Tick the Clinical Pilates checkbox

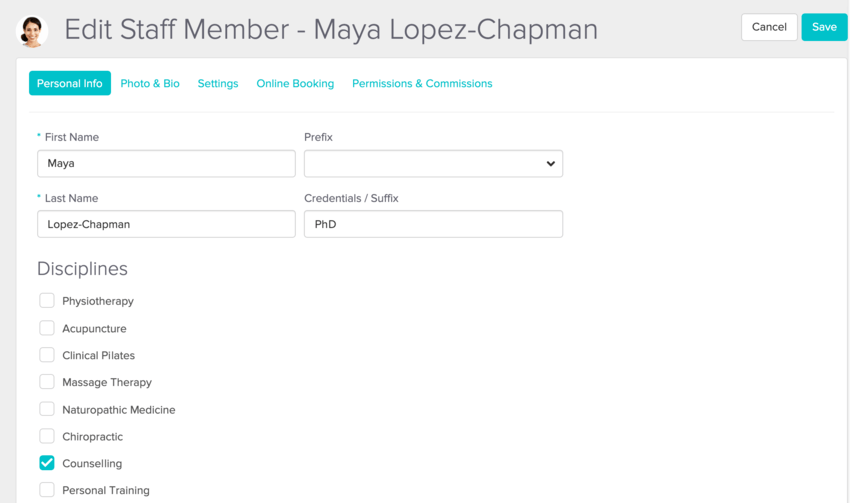[47, 355]
